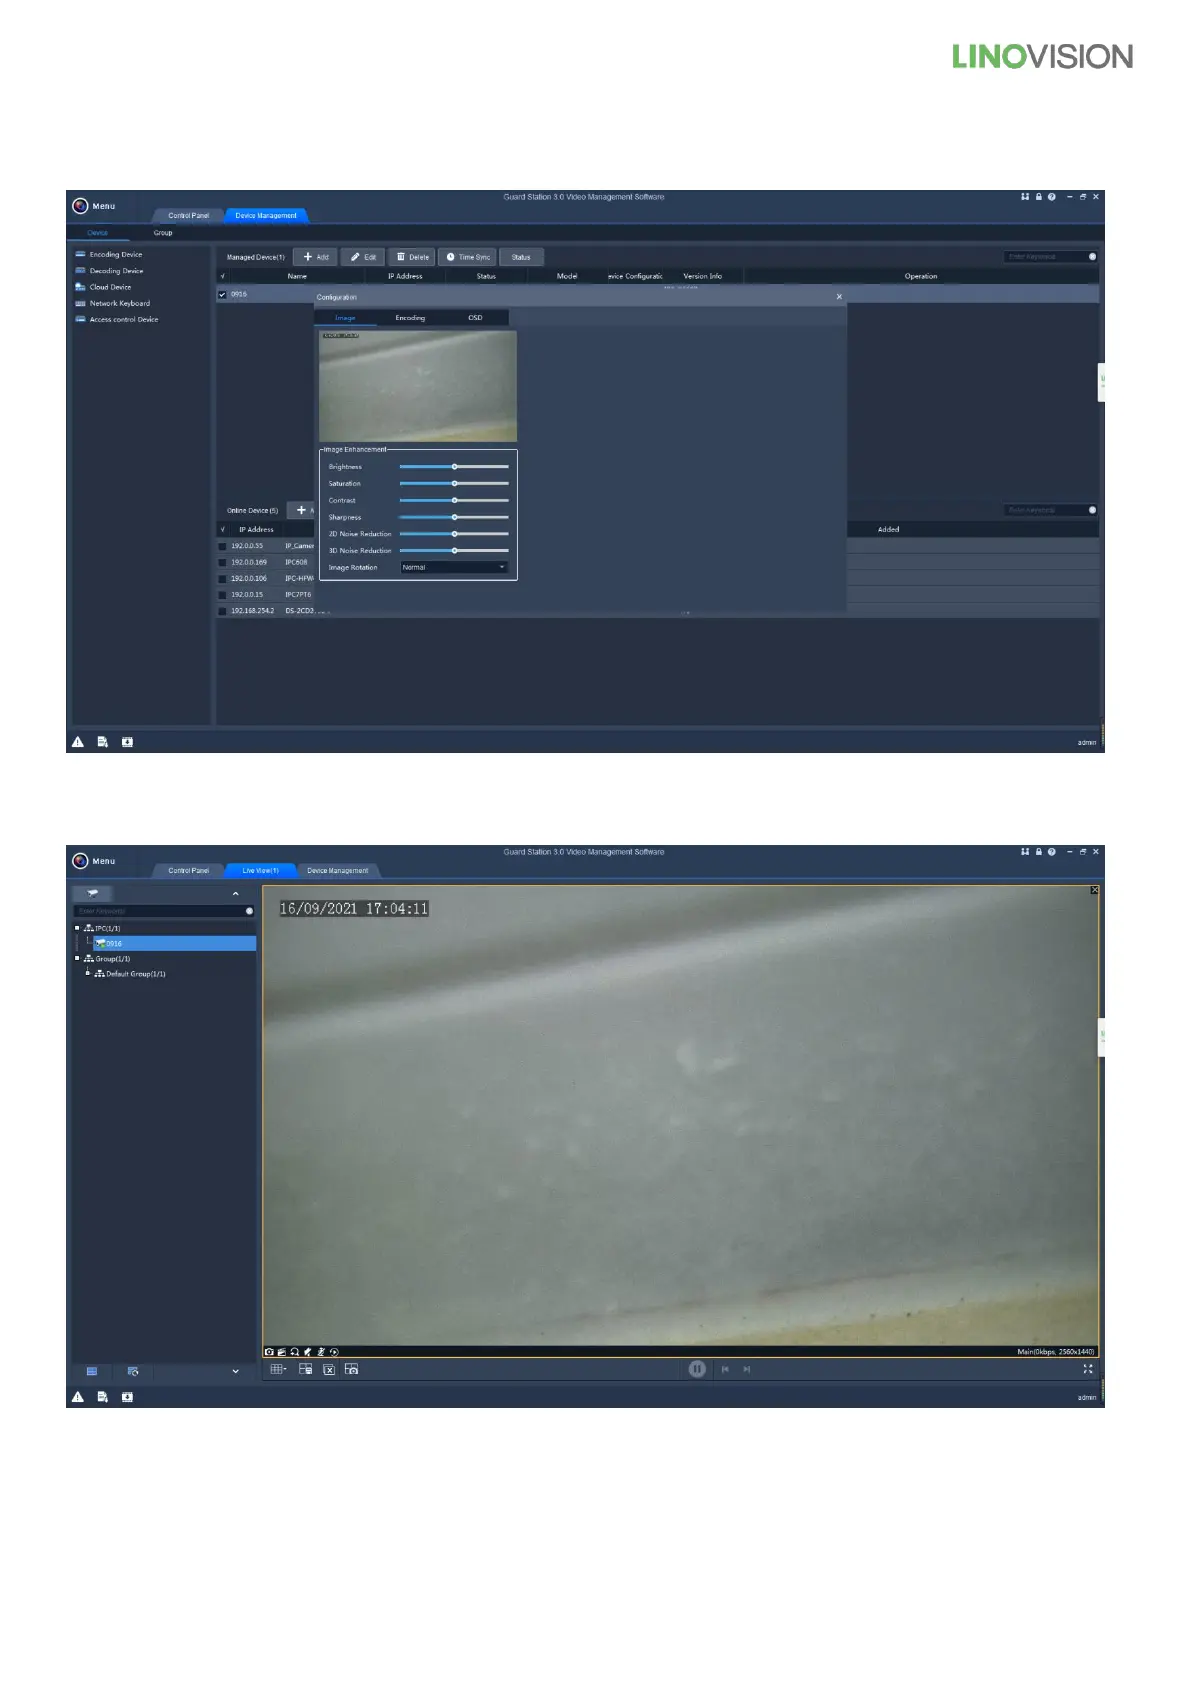Tick the checkbox for online device 192.0.0.55

(x=222, y=546)
